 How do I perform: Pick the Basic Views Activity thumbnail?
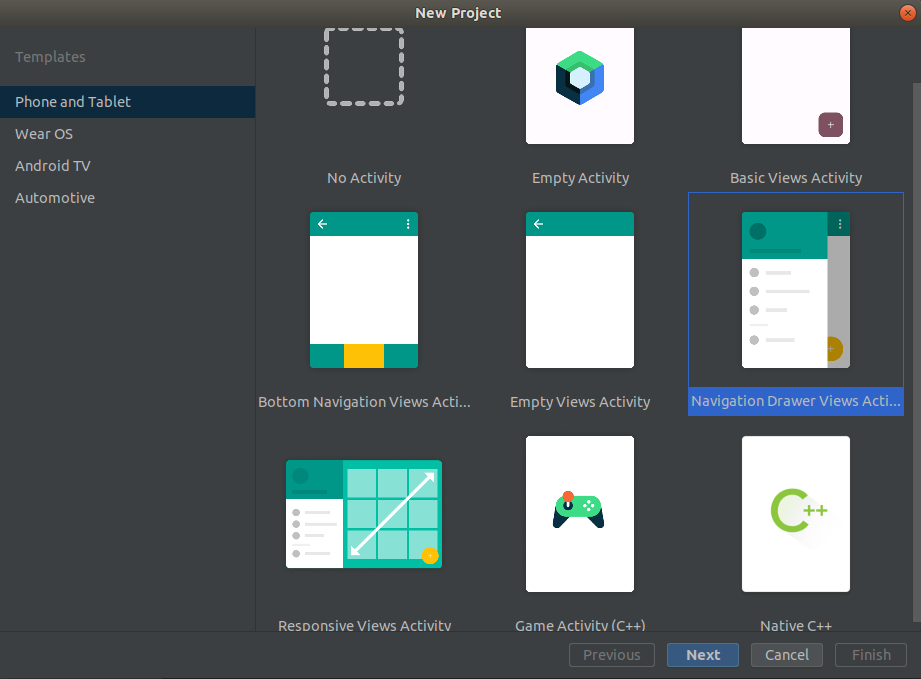(x=796, y=86)
